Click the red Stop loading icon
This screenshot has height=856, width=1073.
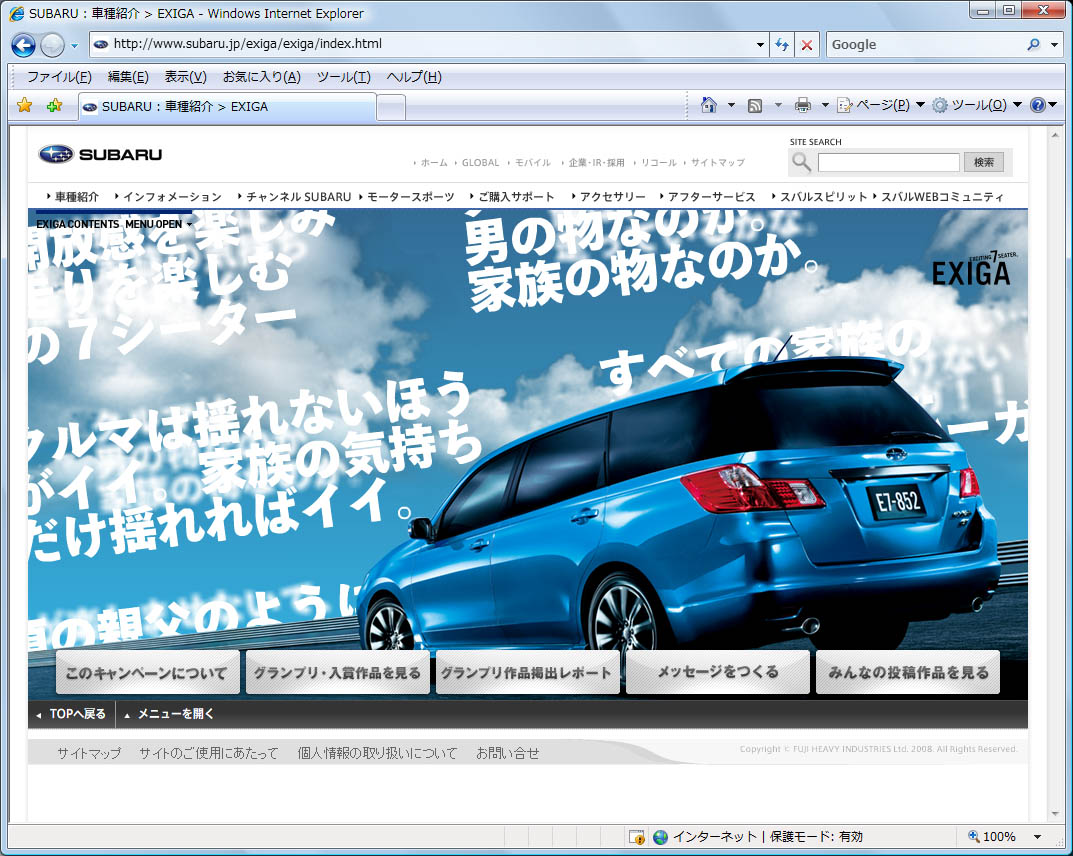pos(807,45)
